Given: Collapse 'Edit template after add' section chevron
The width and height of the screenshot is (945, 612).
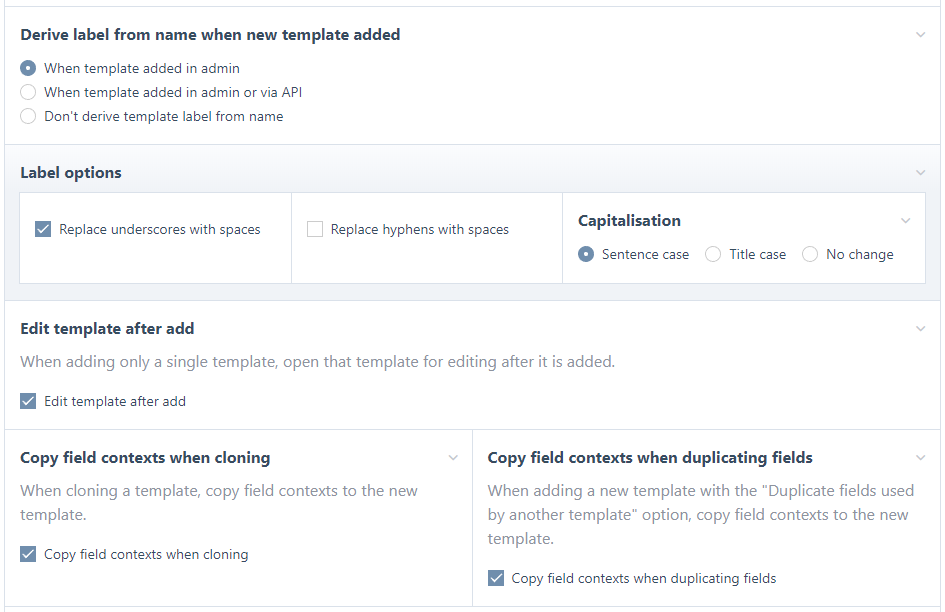Looking at the screenshot, I should point(920,329).
